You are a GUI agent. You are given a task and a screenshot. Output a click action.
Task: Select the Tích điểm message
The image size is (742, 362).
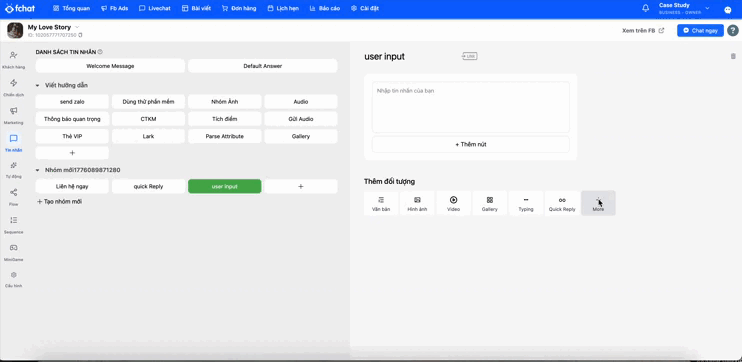tap(225, 119)
